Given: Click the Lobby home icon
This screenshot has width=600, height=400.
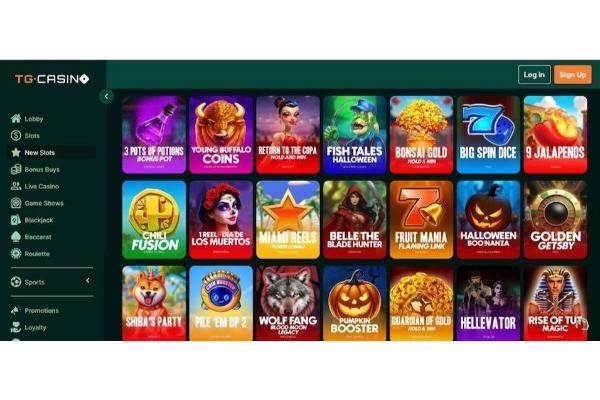Looking at the screenshot, I should click(x=16, y=119).
